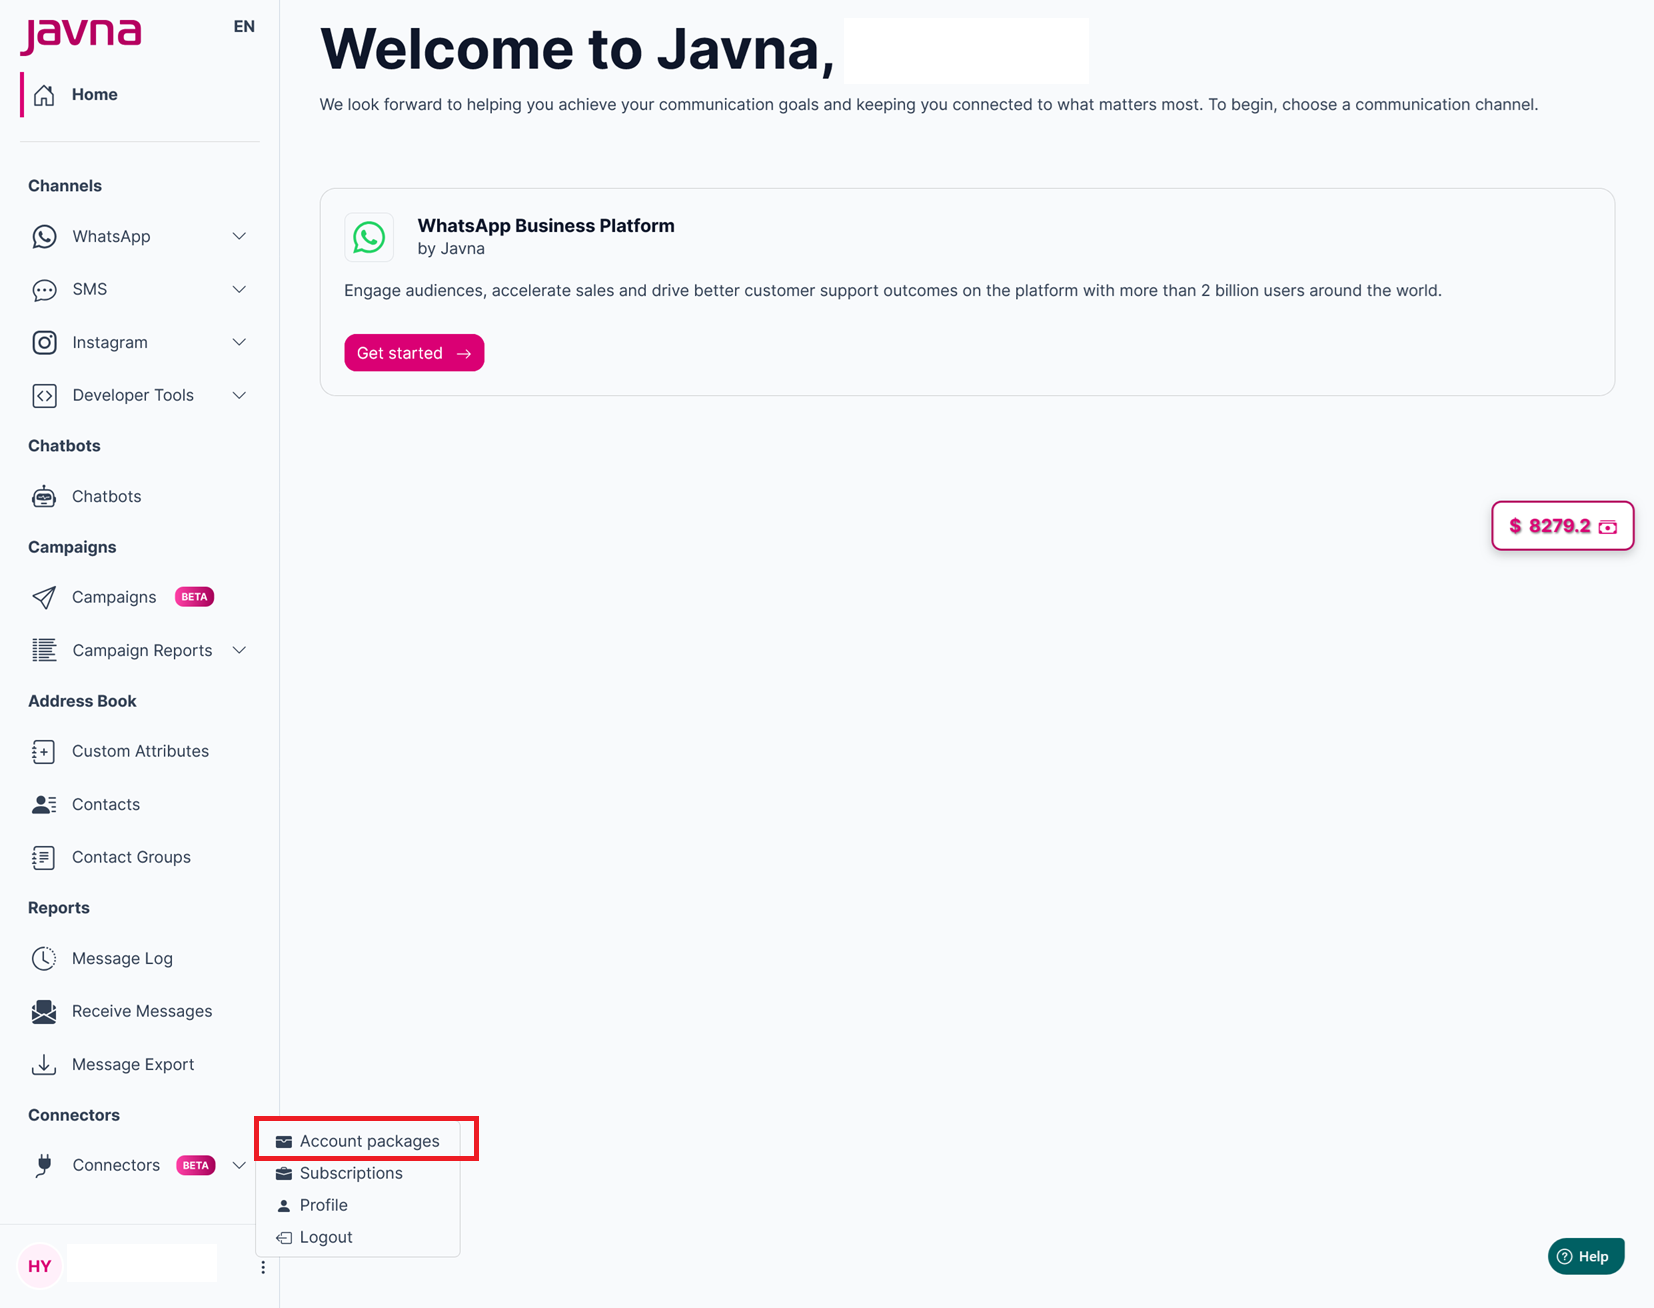
Task: Click the Chatbots robot icon
Action: click(x=44, y=496)
